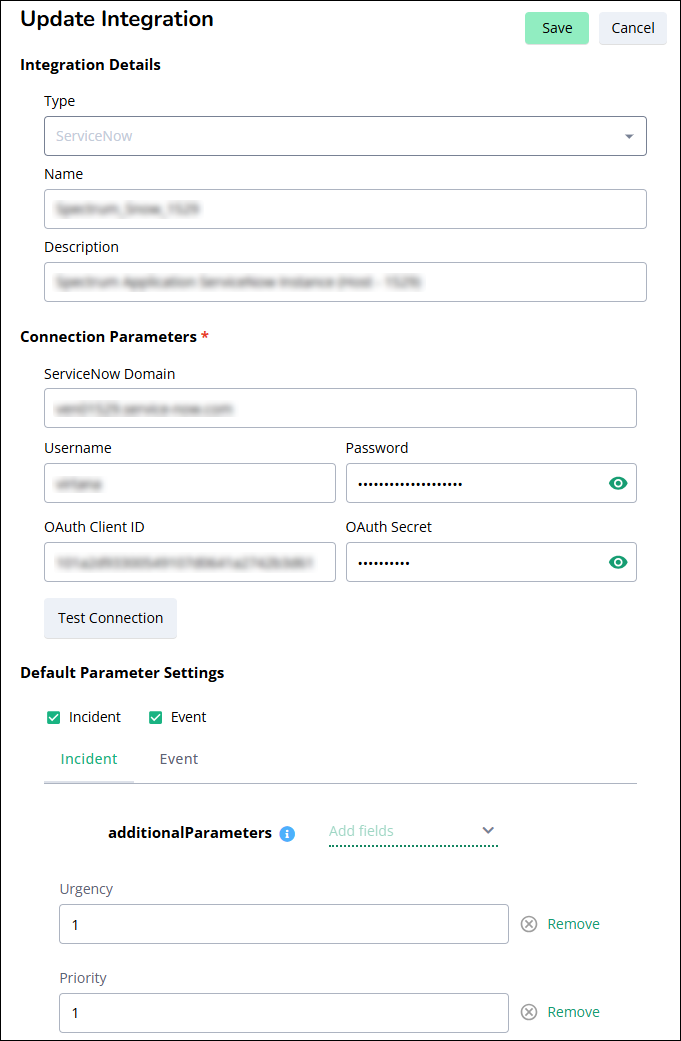Reveal the OAuth Secret with eye icon
681x1041 pixels.
pyautogui.click(x=618, y=562)
